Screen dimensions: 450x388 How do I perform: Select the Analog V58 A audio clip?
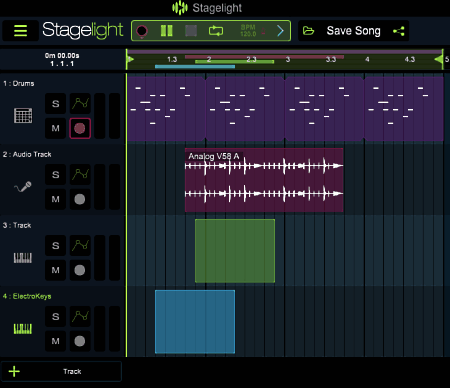pos(264,180)
